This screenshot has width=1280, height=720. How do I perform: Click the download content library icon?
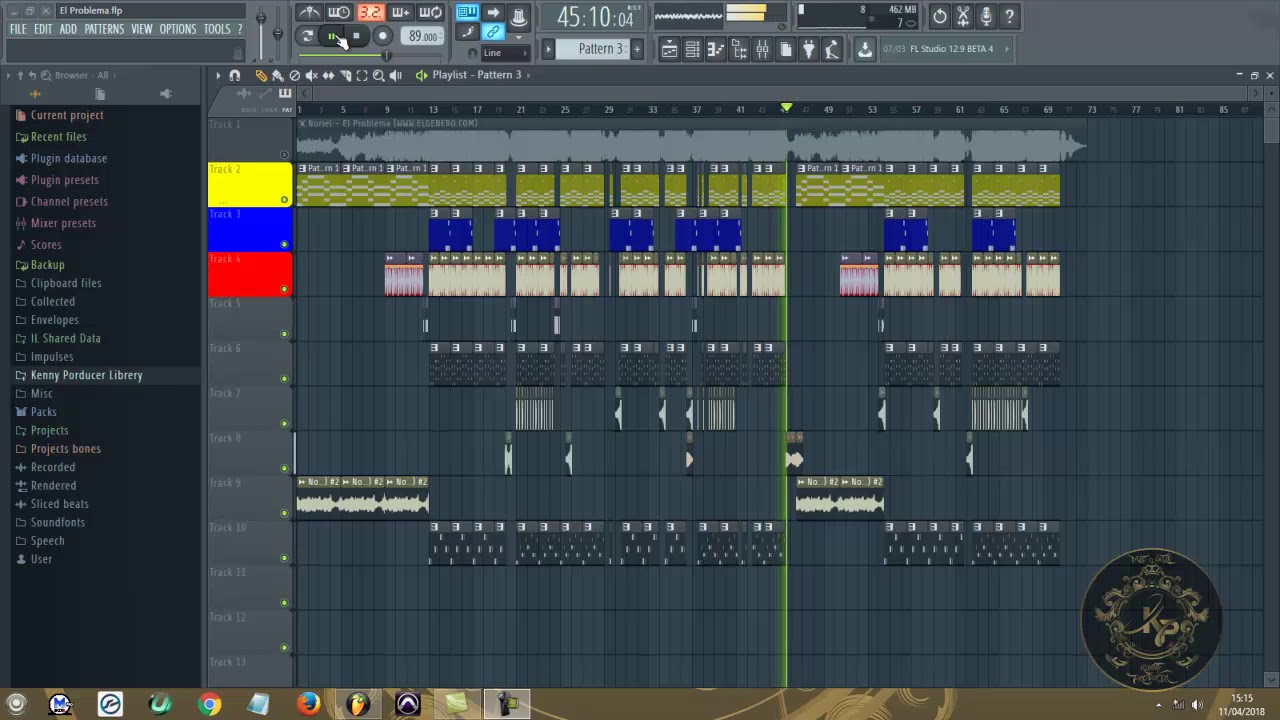tap(865, 49)
